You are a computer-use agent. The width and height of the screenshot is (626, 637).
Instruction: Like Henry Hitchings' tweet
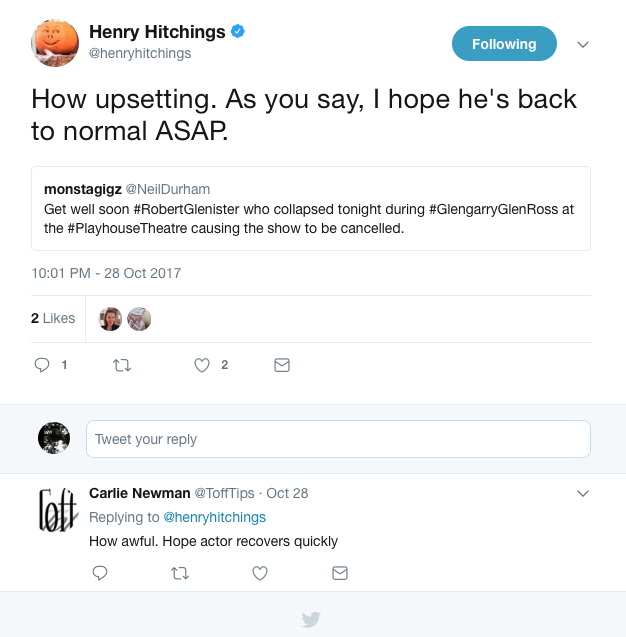click(x=202, y=366)
